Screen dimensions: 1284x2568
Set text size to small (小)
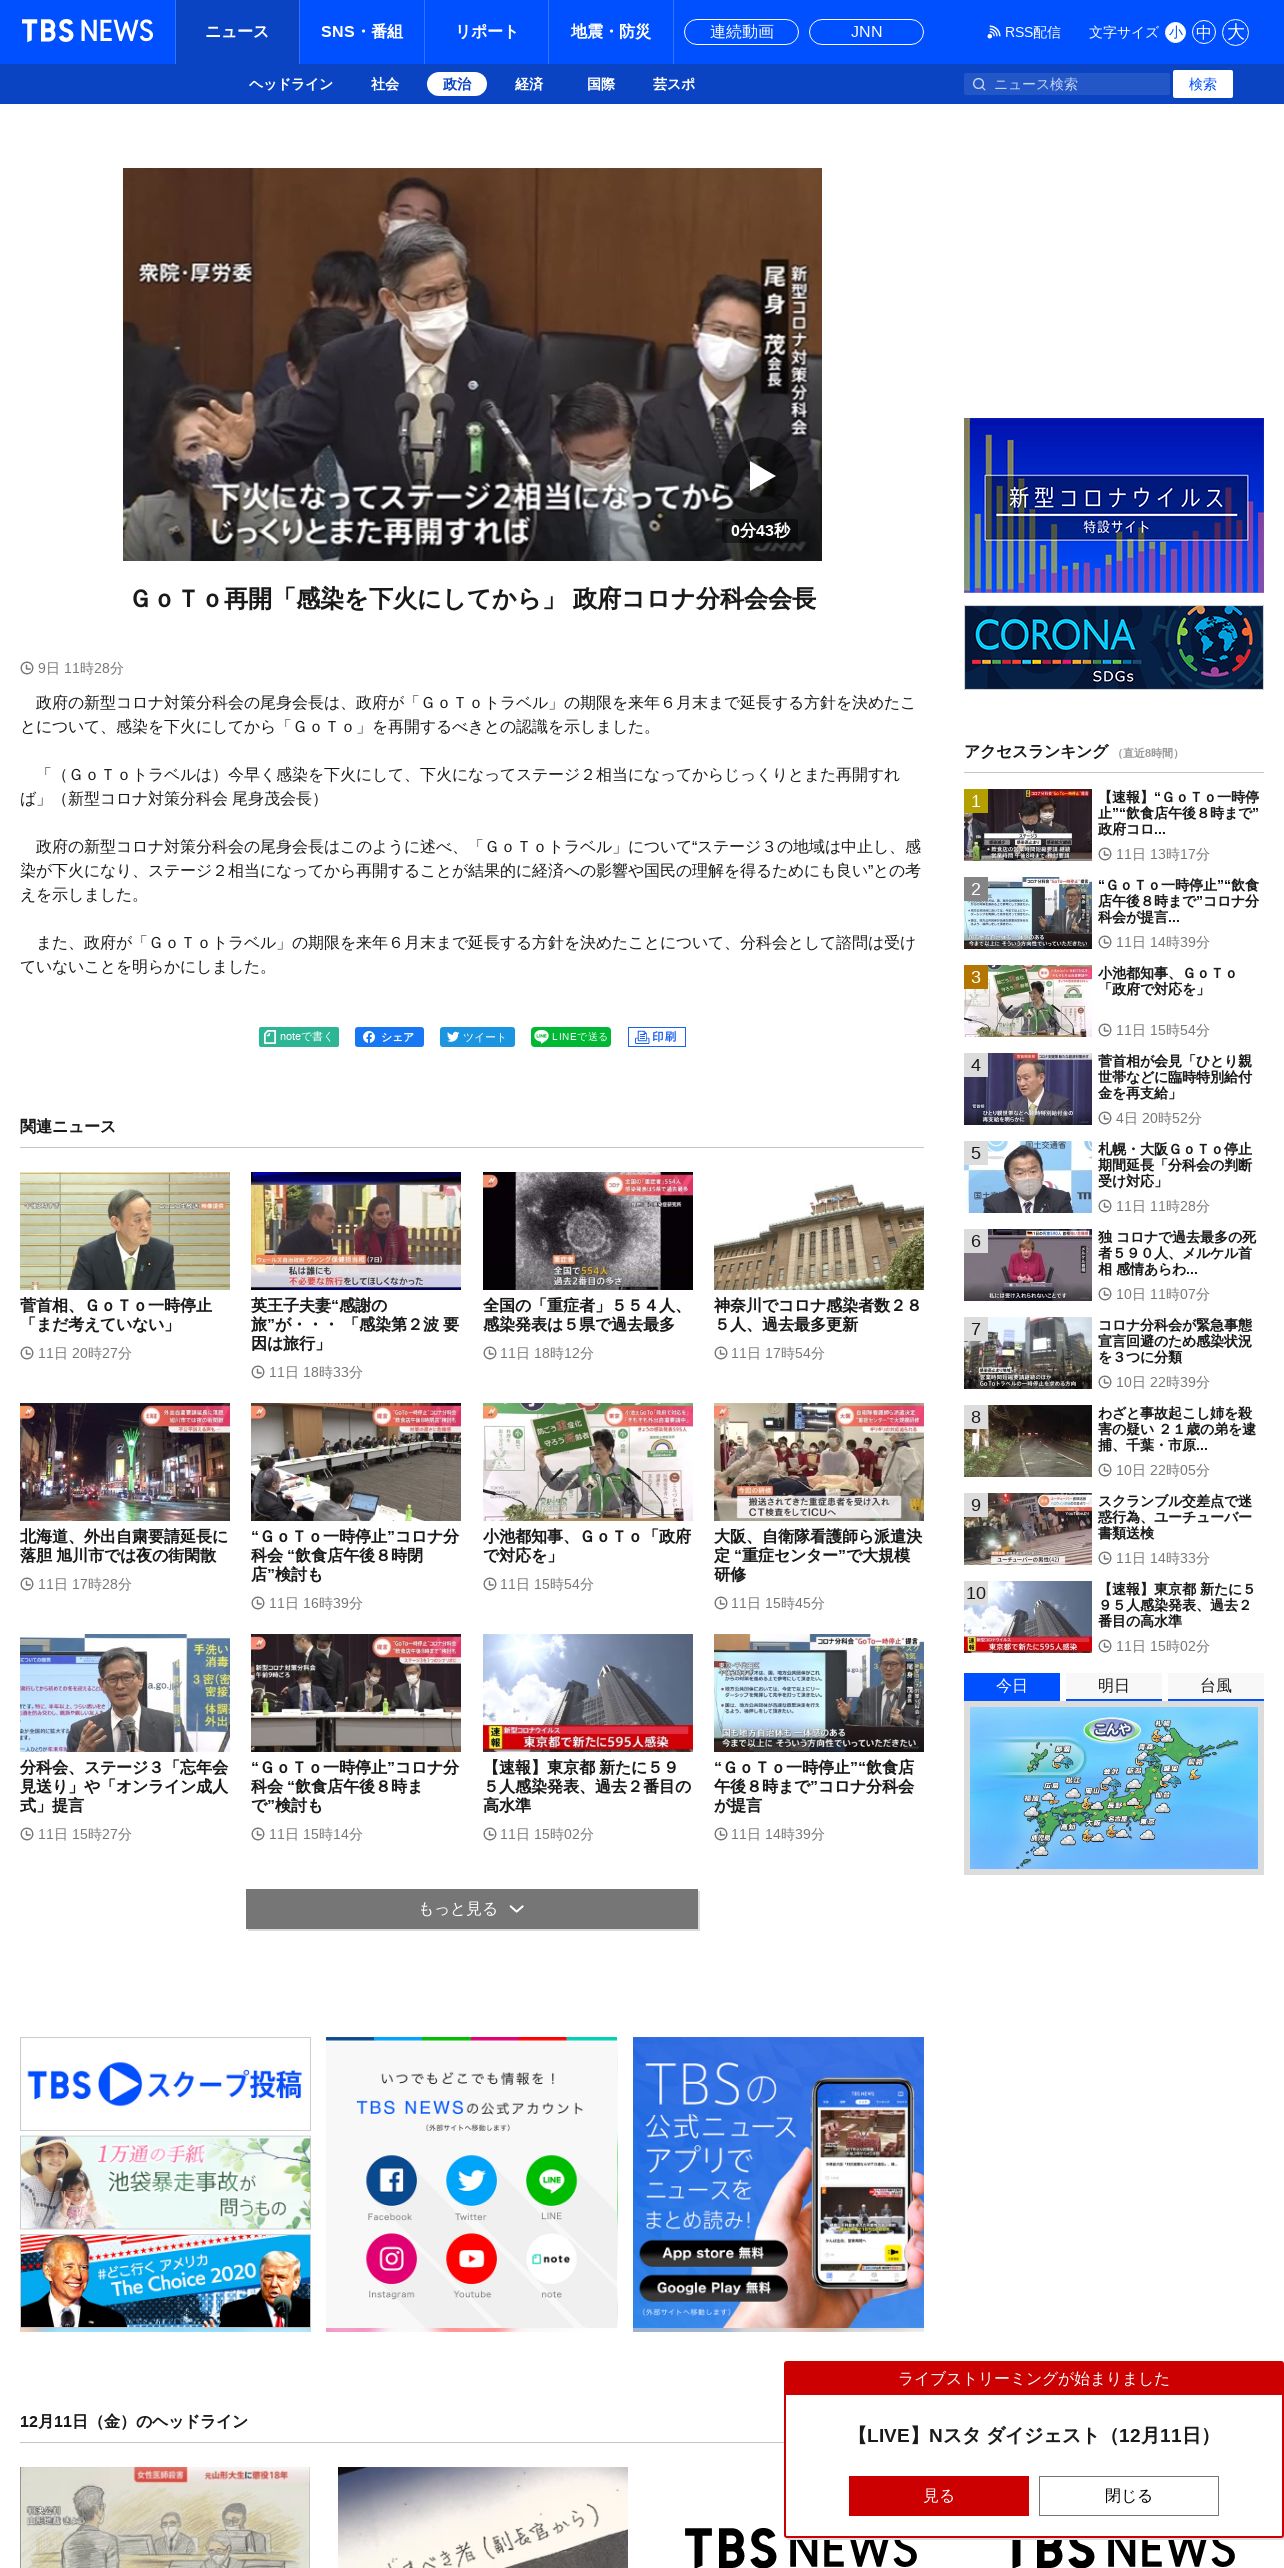[x=1176, y=32]
